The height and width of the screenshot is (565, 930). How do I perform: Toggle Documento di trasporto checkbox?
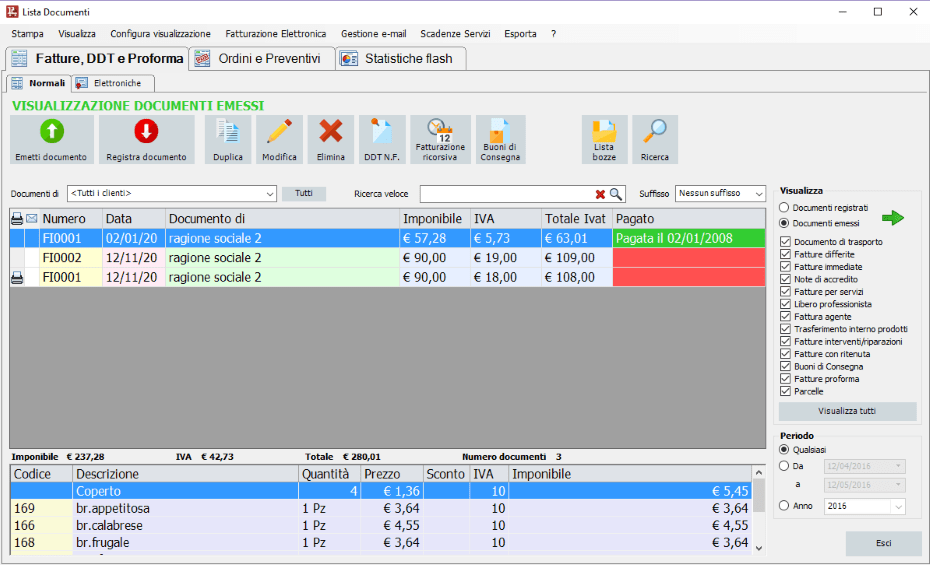point(785,241)
